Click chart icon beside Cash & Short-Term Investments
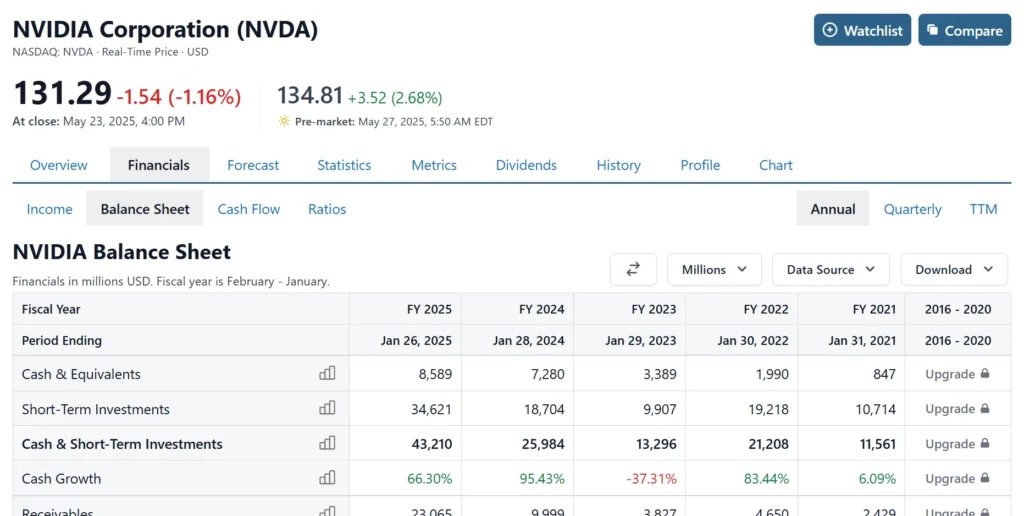Viewport: 1024px width, 516px height. coord(327,444)
